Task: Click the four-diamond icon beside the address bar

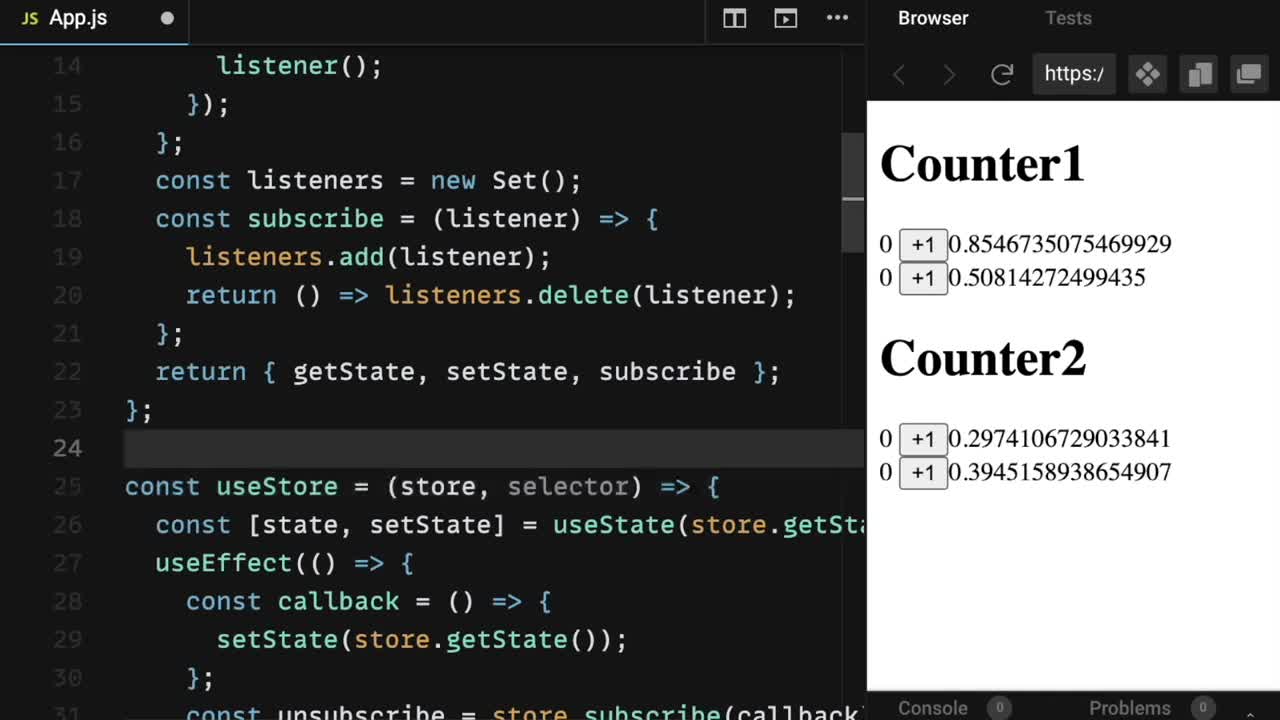Action: click(1147, 74)
